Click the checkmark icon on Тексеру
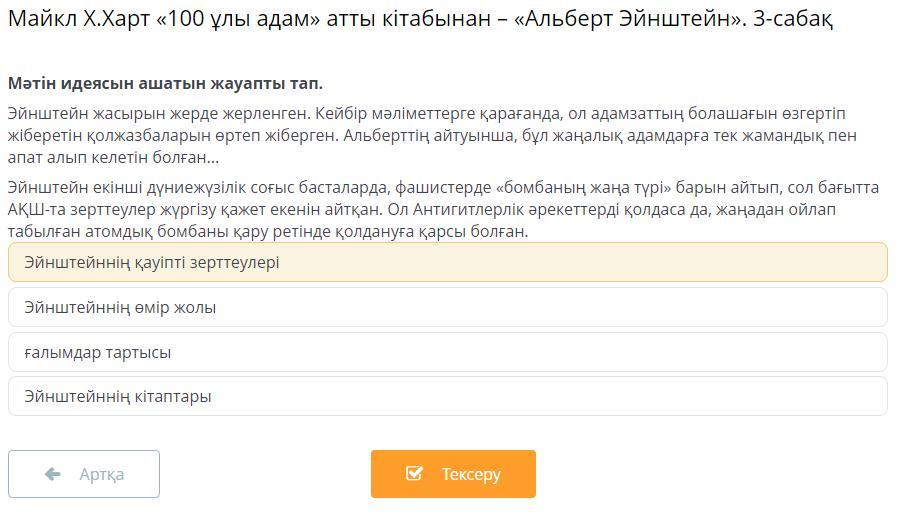 (414, 474)
